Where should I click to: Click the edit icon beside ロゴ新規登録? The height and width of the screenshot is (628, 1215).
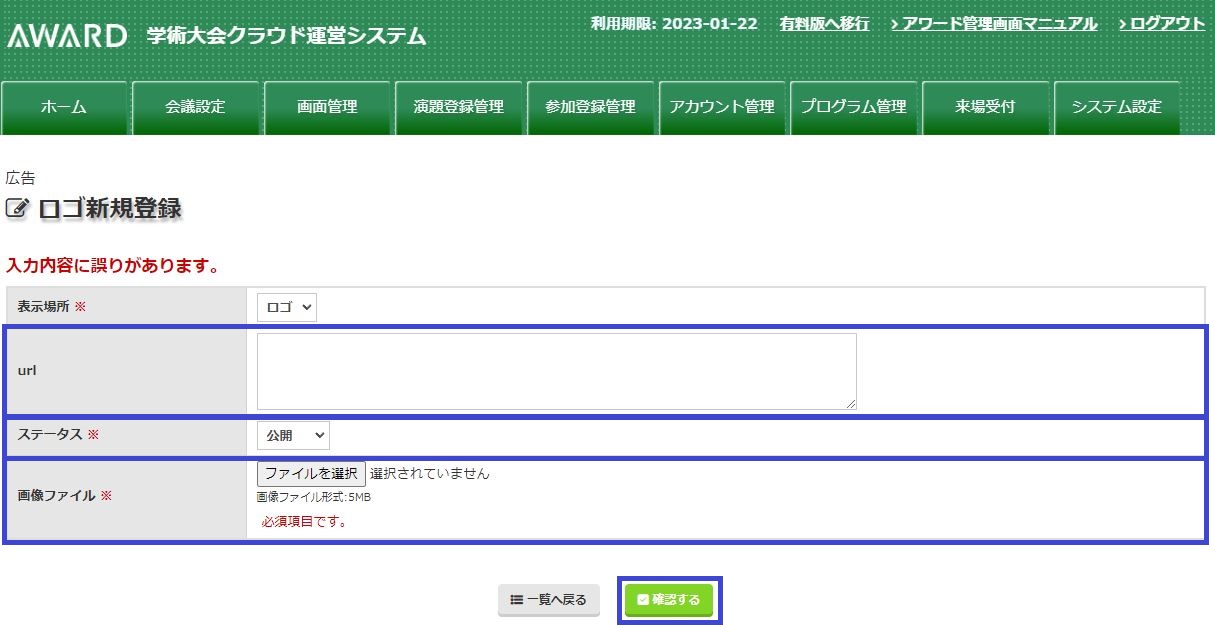[18, 209]
